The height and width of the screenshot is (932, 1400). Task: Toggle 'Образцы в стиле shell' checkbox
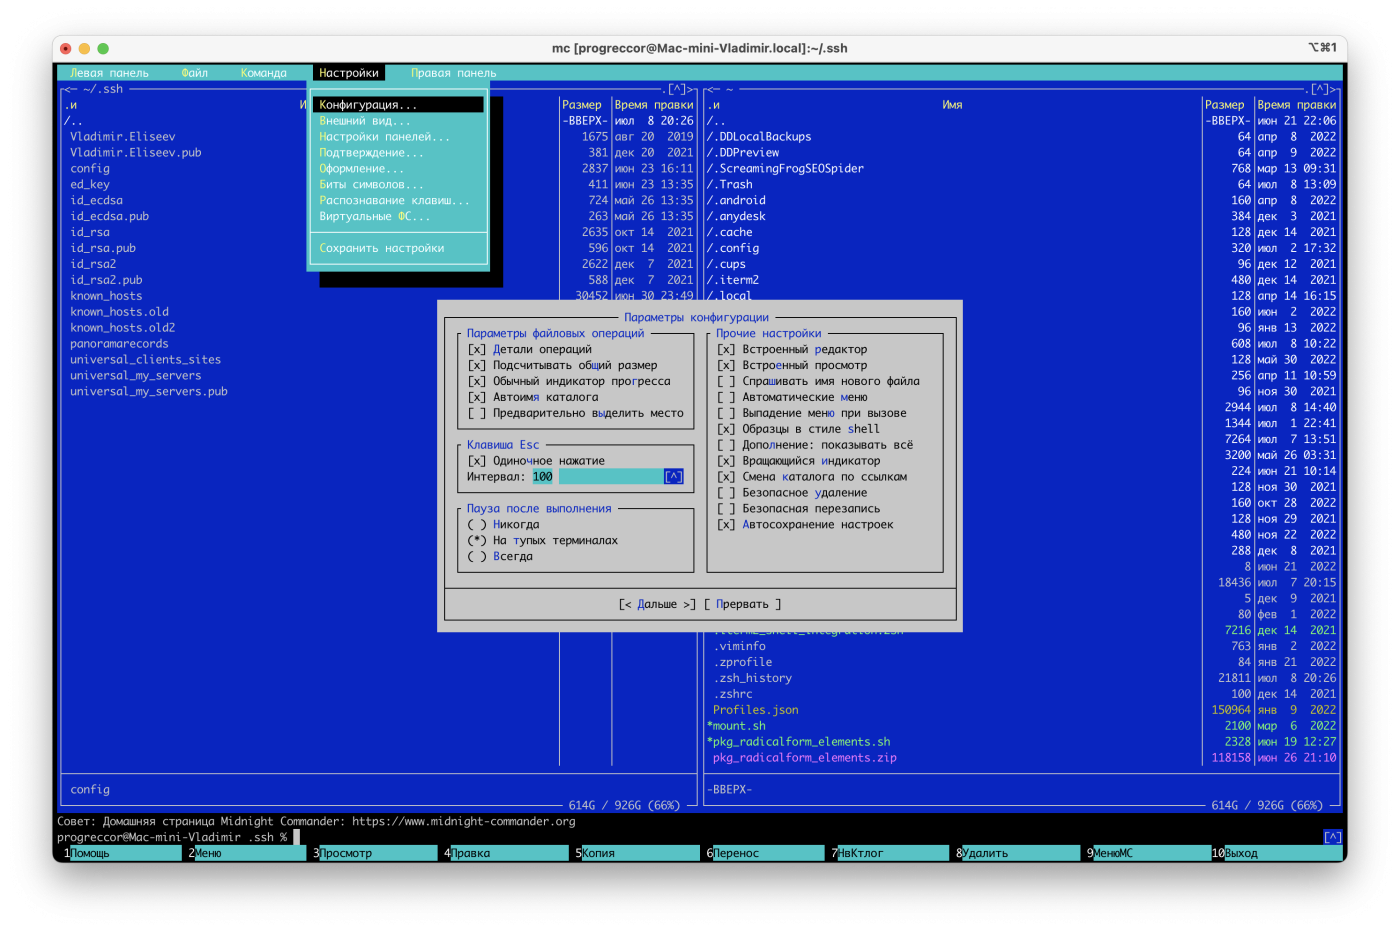coord(726,429)
